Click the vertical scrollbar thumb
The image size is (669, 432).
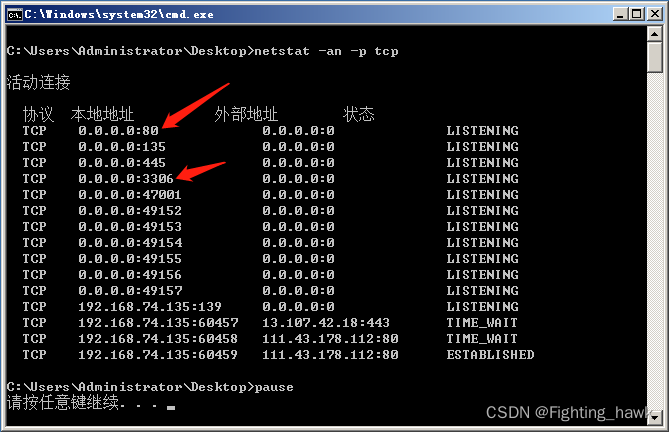(654, 57)
